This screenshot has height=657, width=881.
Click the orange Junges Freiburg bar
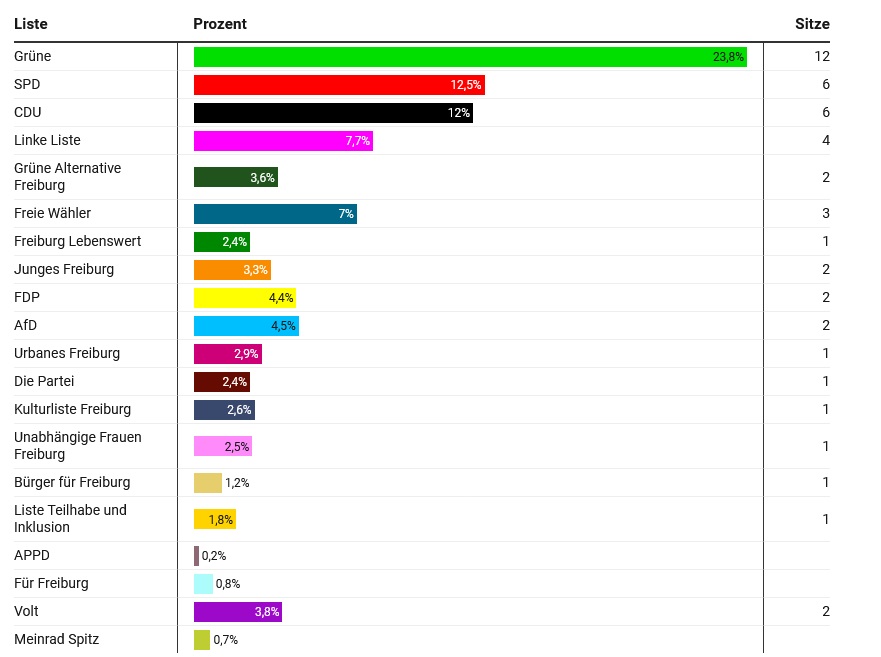(x=232, y=270)
